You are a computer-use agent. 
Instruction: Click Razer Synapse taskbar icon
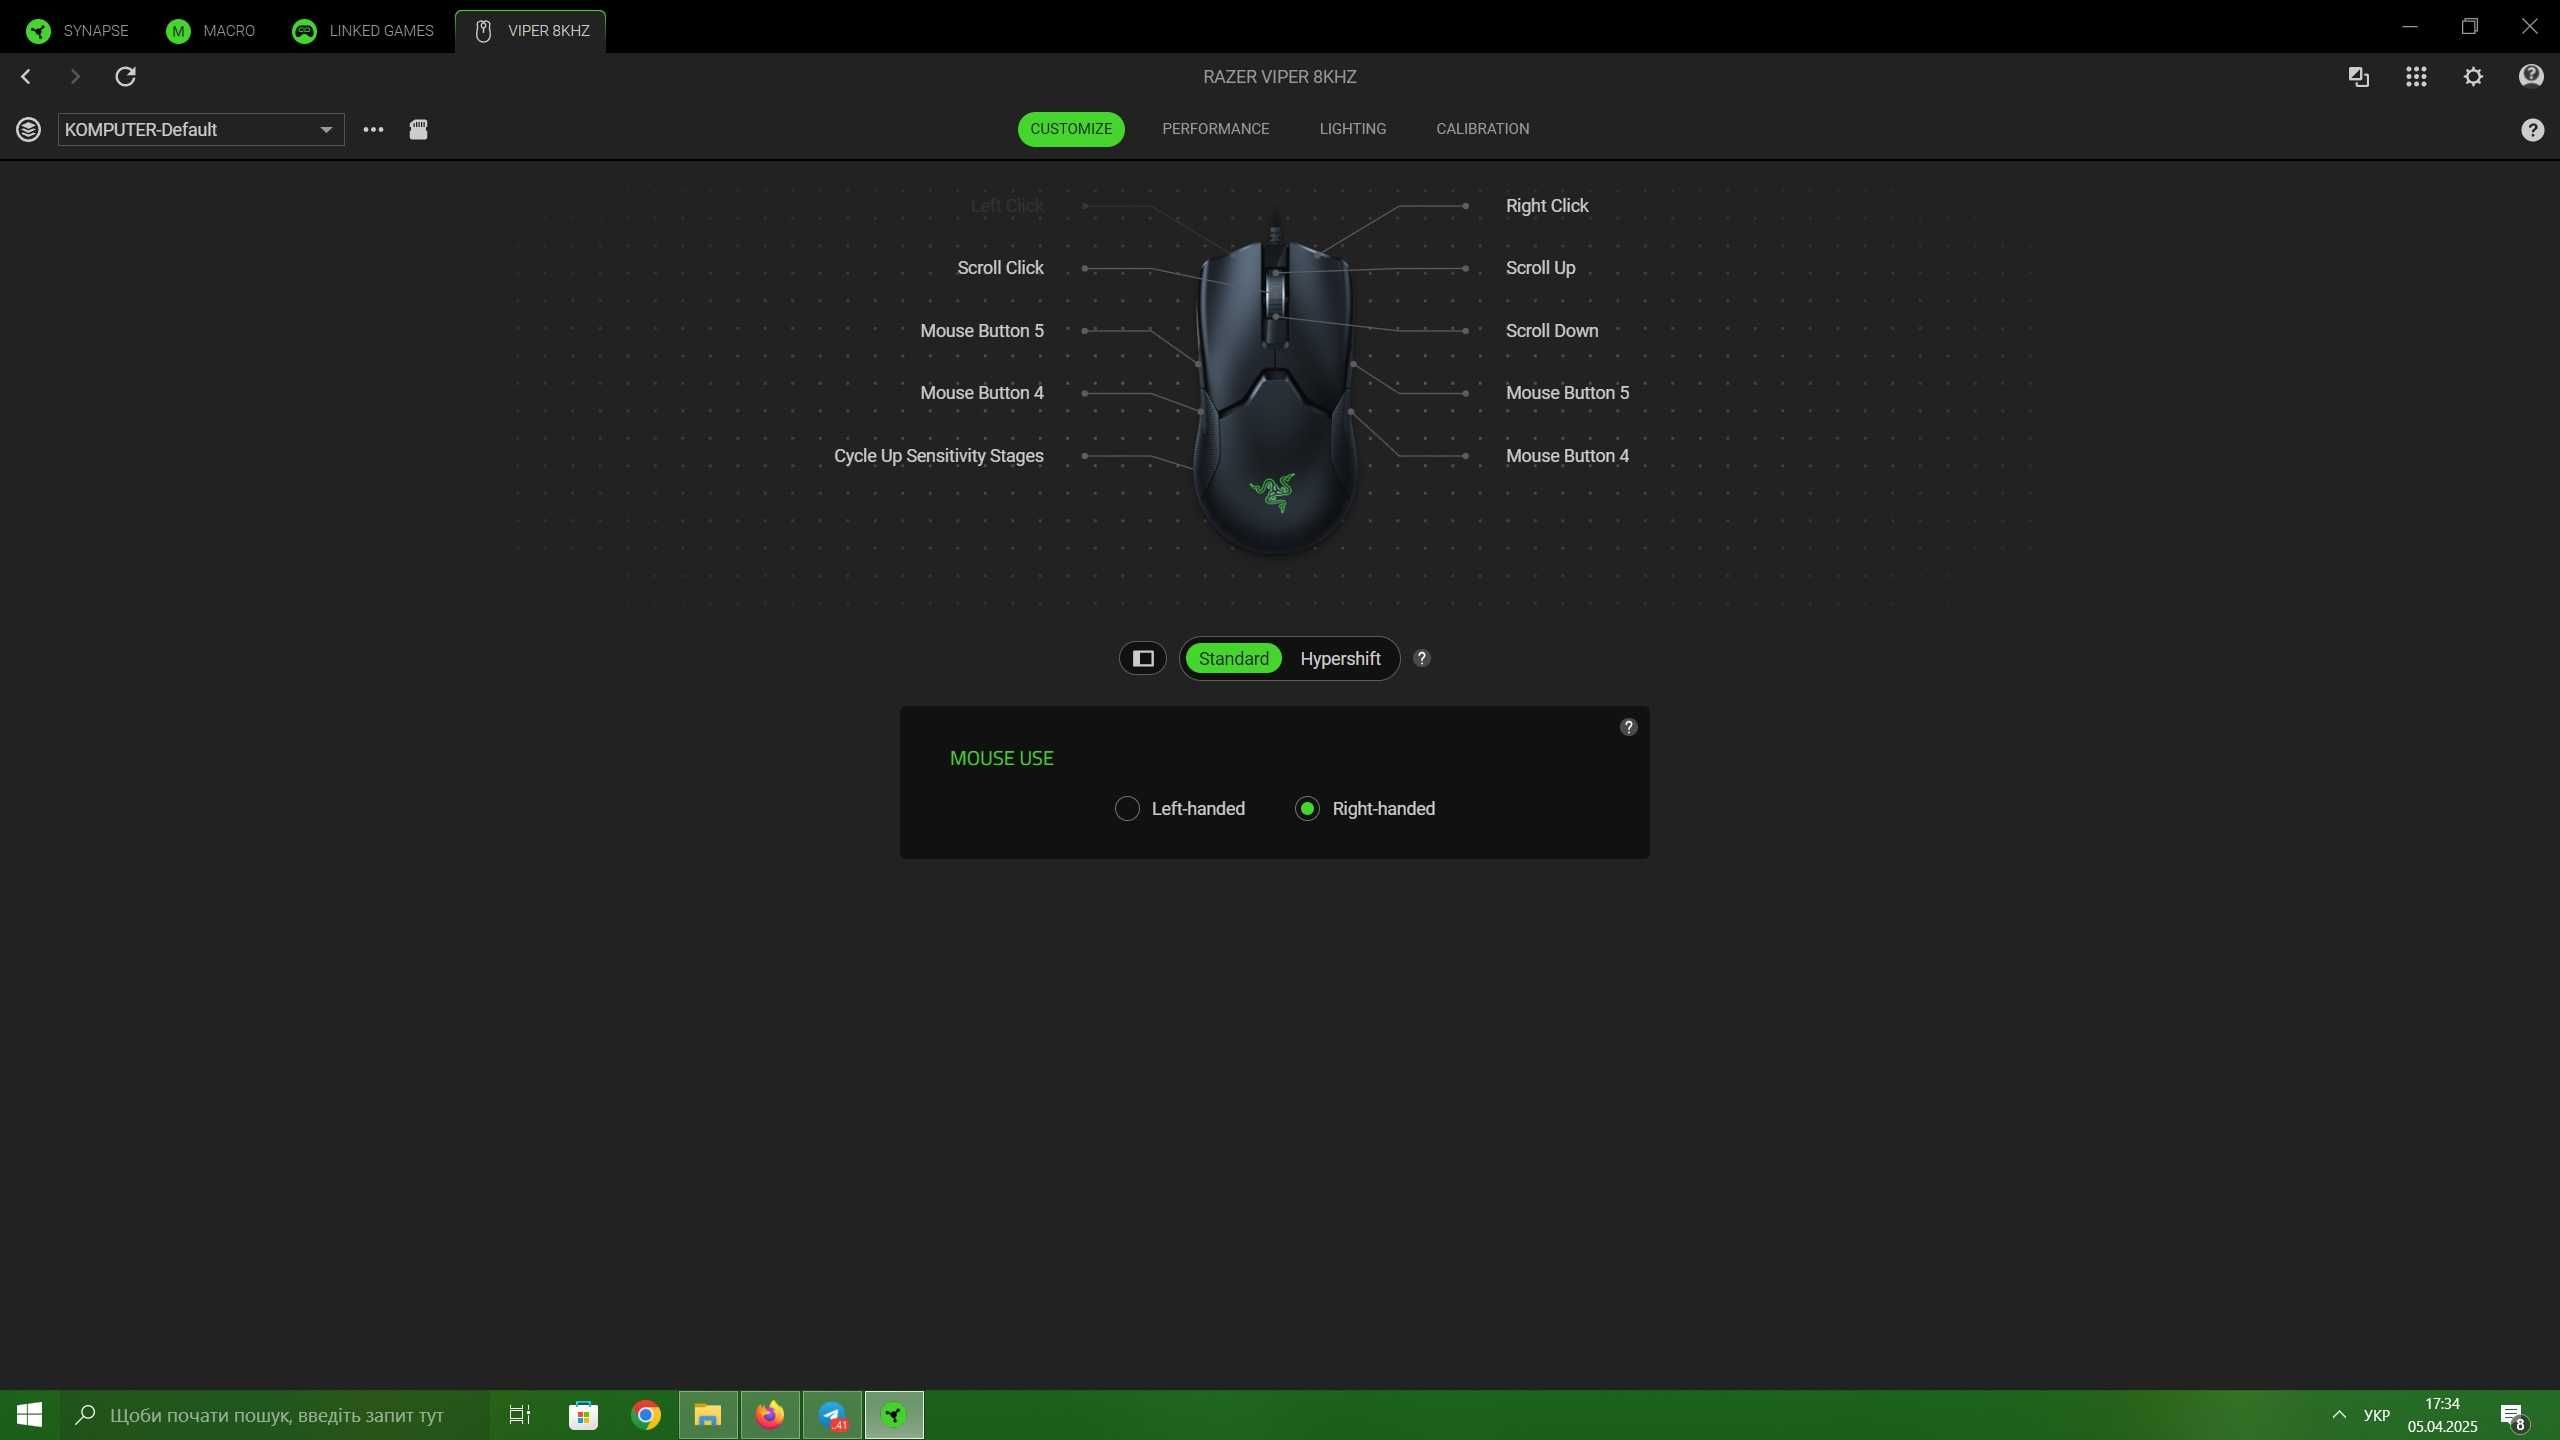[894, 1415]
